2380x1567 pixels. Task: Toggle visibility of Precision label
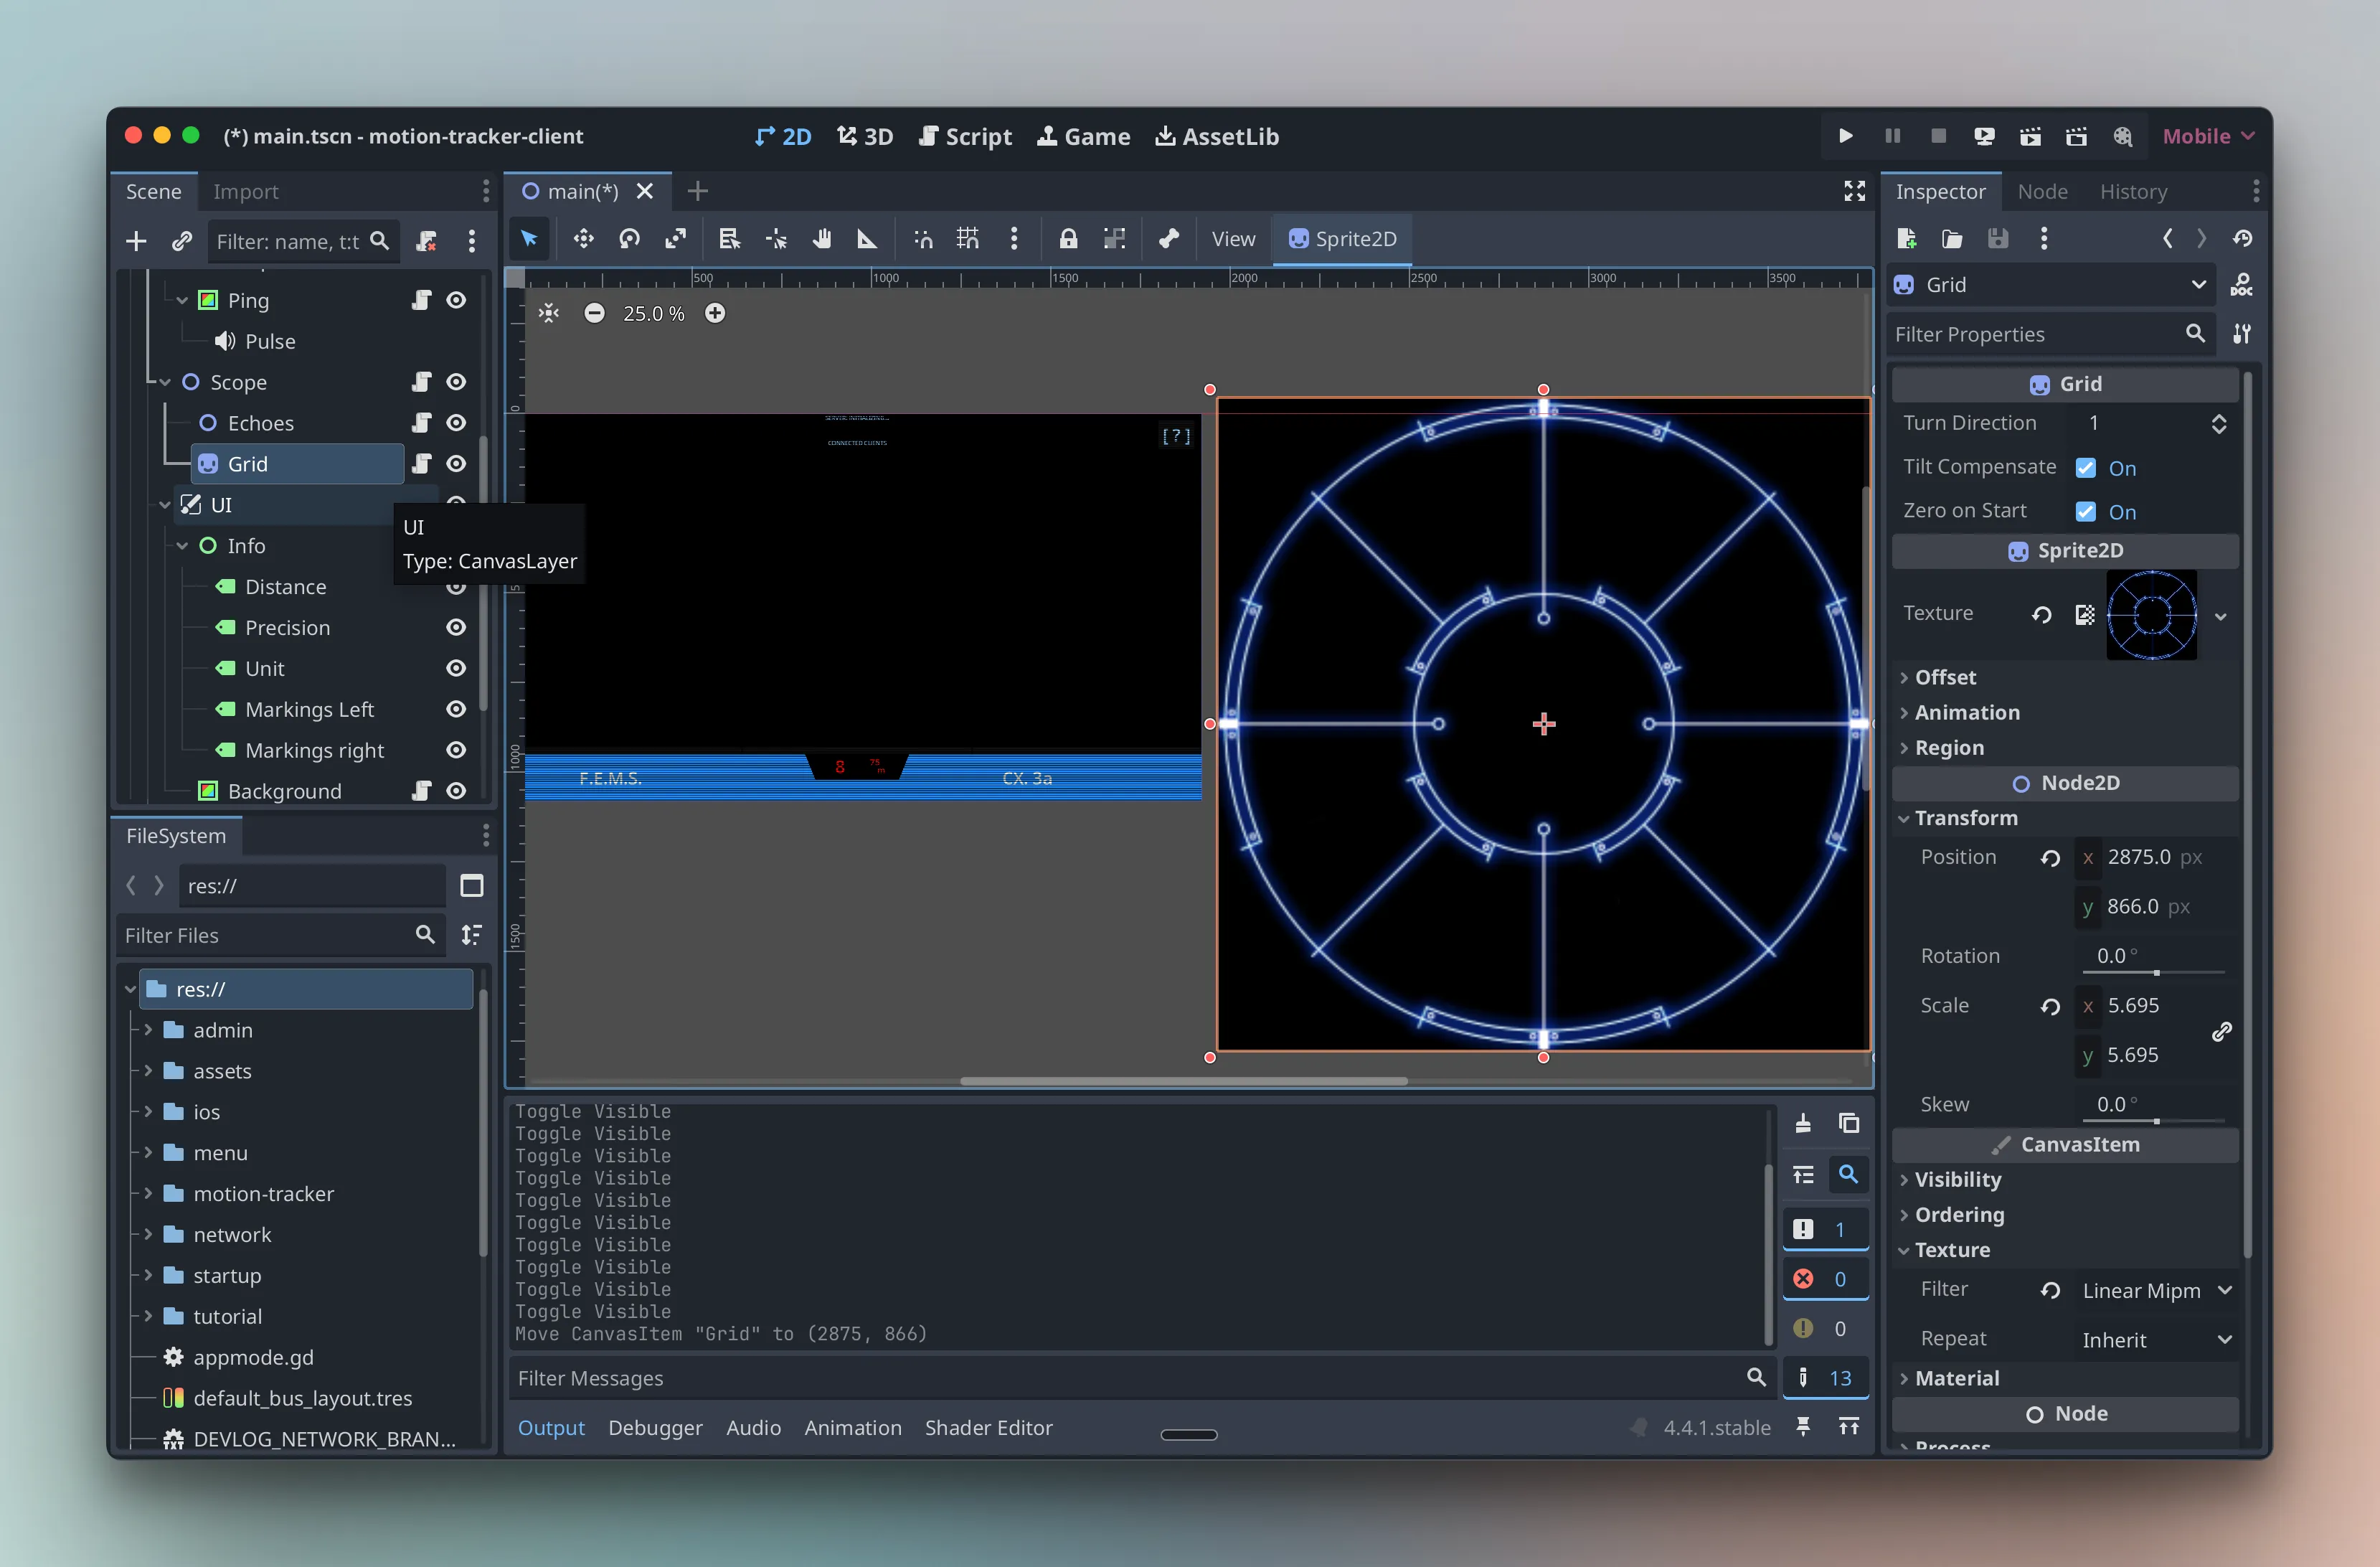tap(456, 627)
